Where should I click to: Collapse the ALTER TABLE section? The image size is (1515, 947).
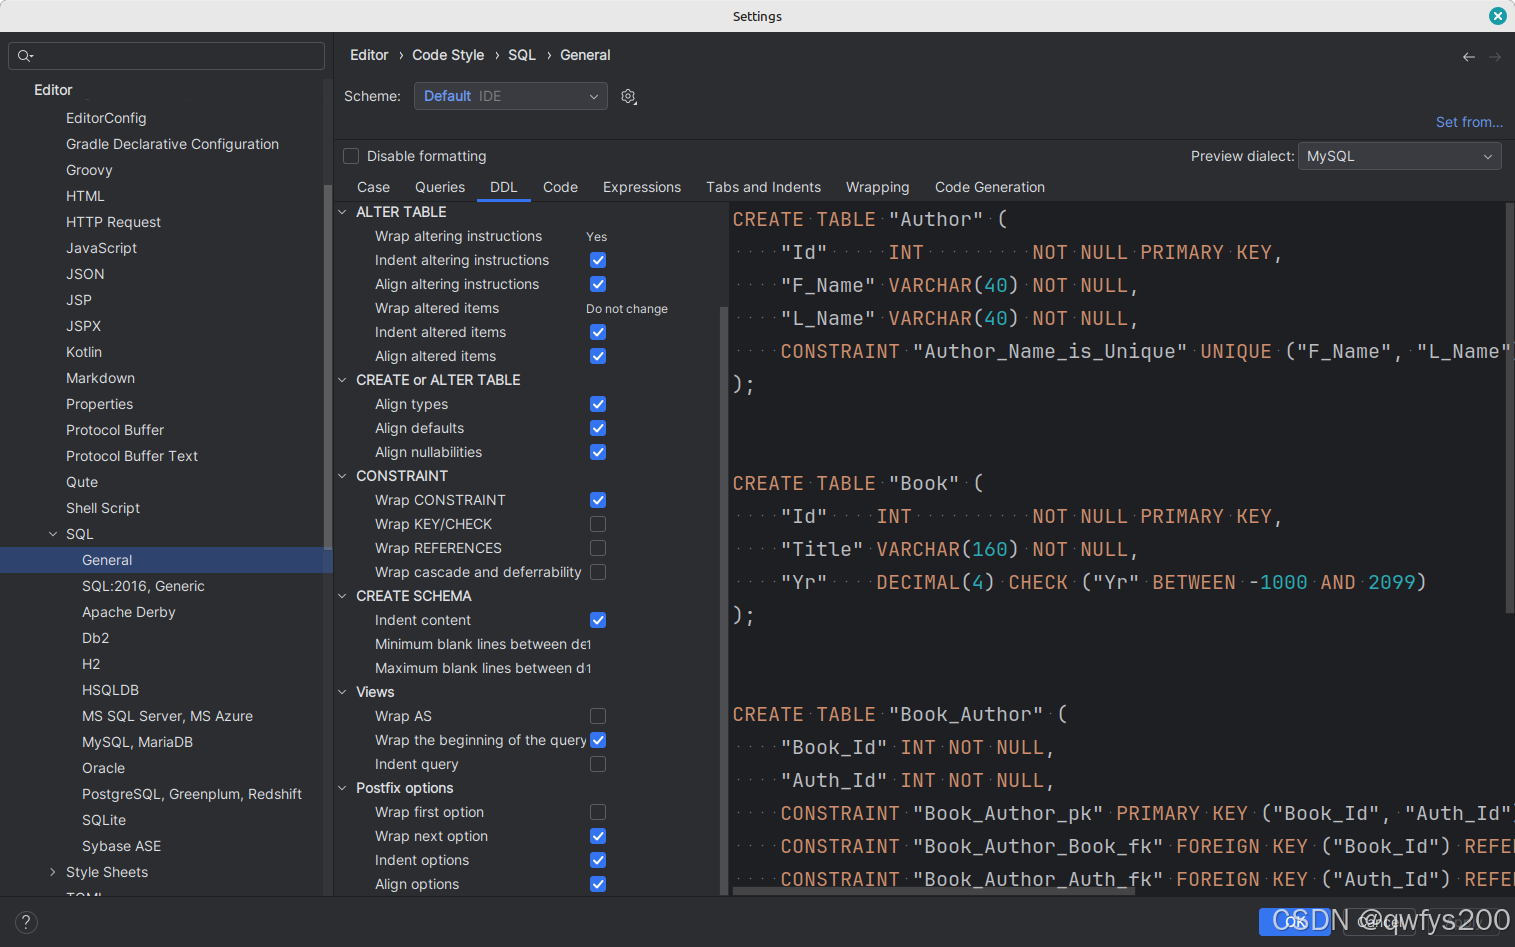[343, 212]
